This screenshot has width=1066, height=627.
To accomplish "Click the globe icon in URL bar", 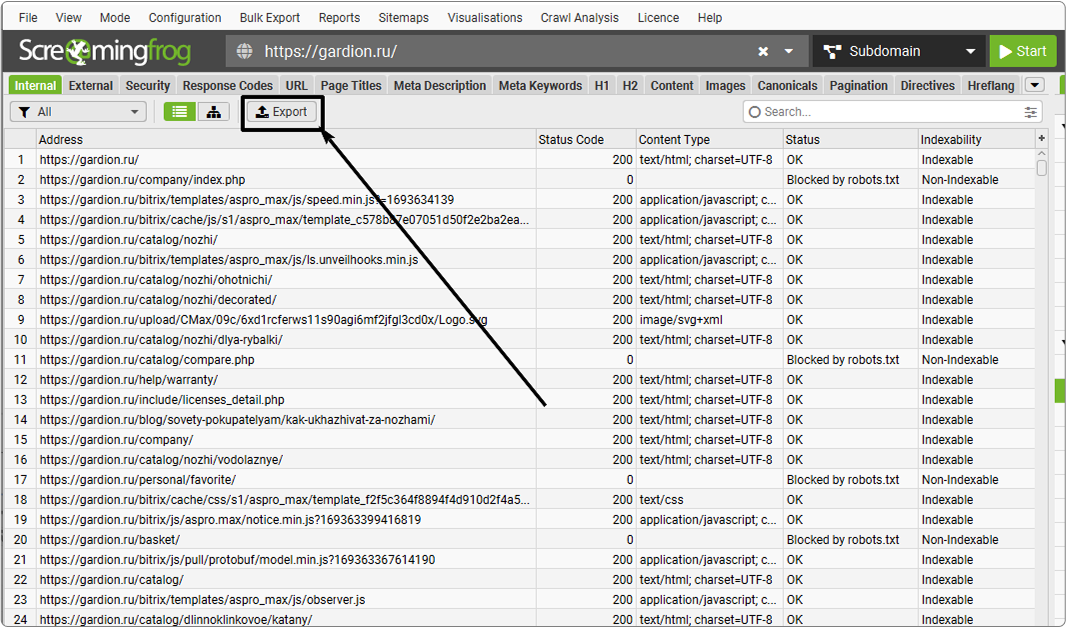I will pyautogui.click(x=244, y=51).
